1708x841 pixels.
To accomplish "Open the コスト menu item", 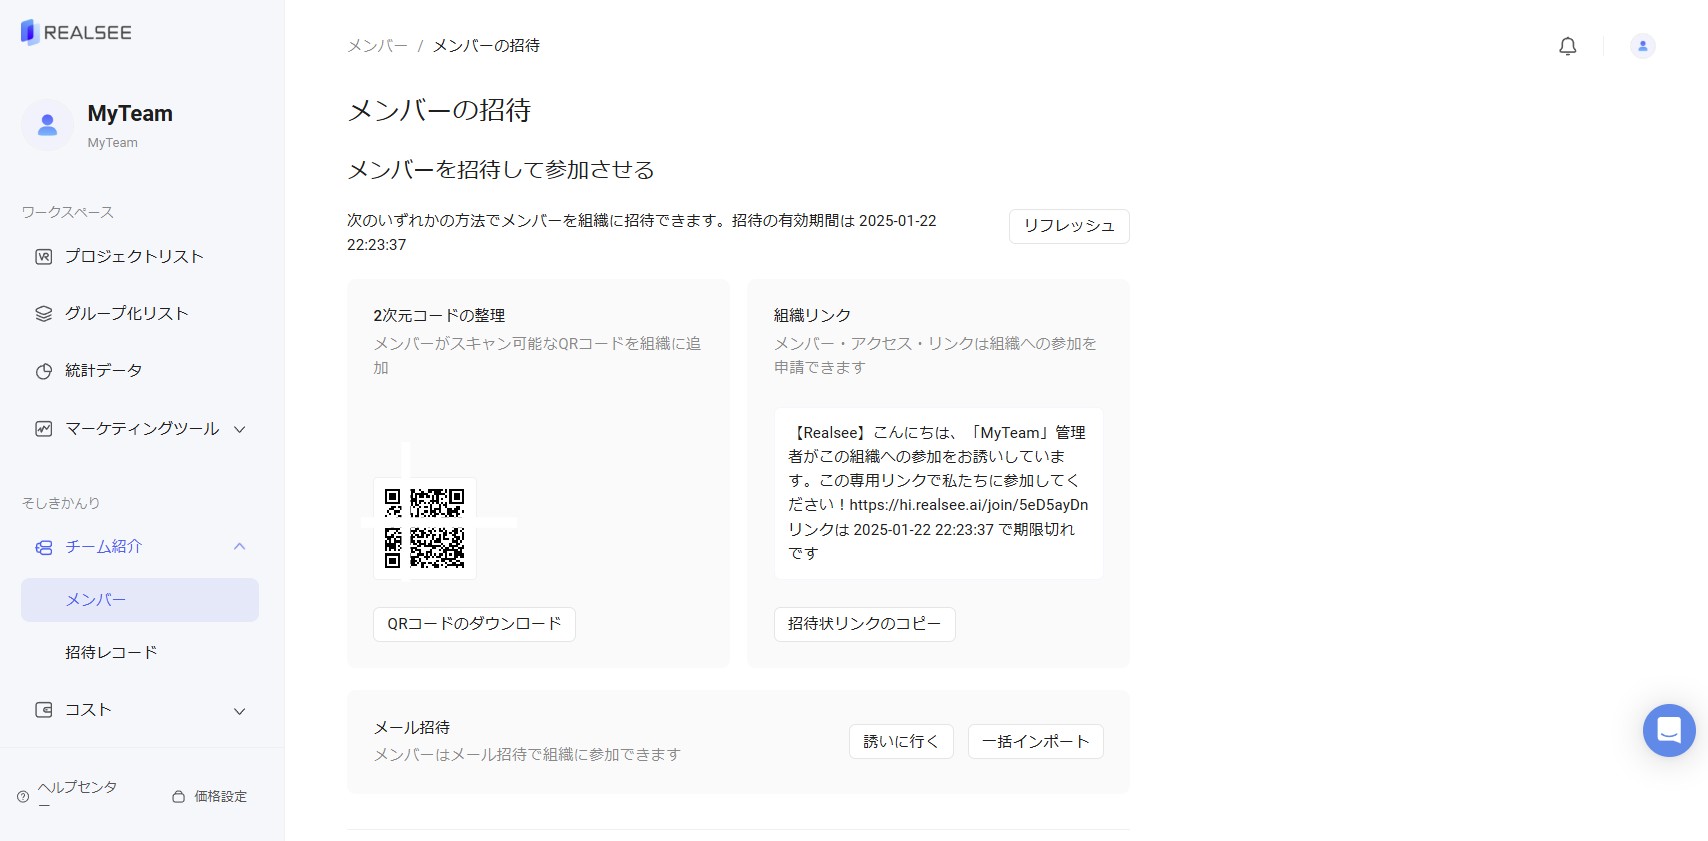I will tap(140, 710).
